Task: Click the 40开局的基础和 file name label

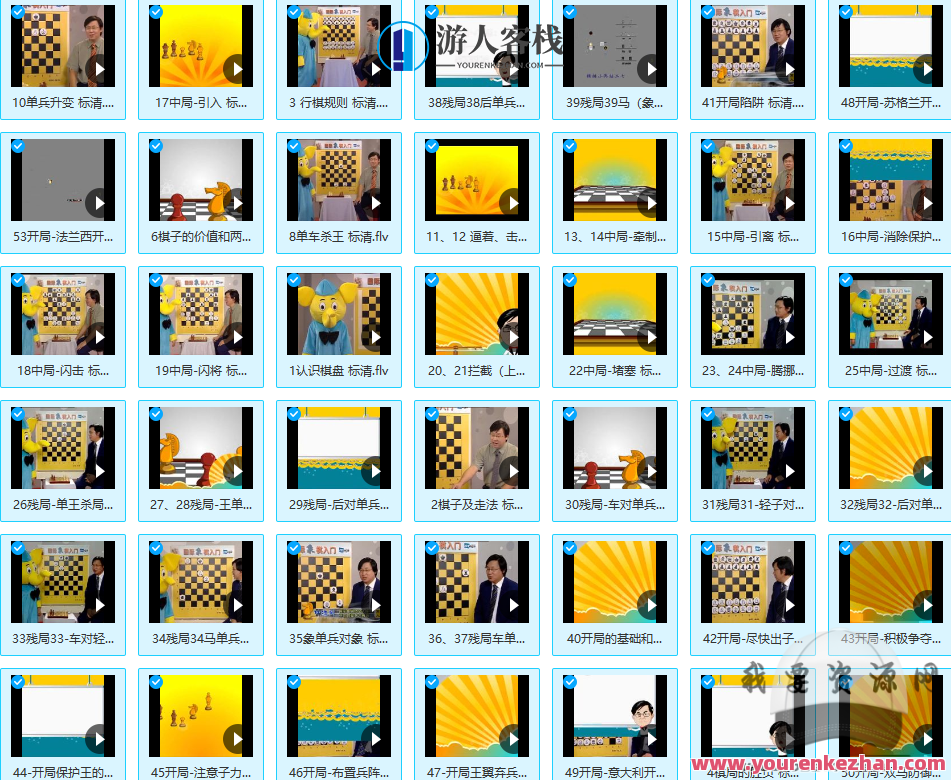Action: pyautogui.click(x=614, y=639)
